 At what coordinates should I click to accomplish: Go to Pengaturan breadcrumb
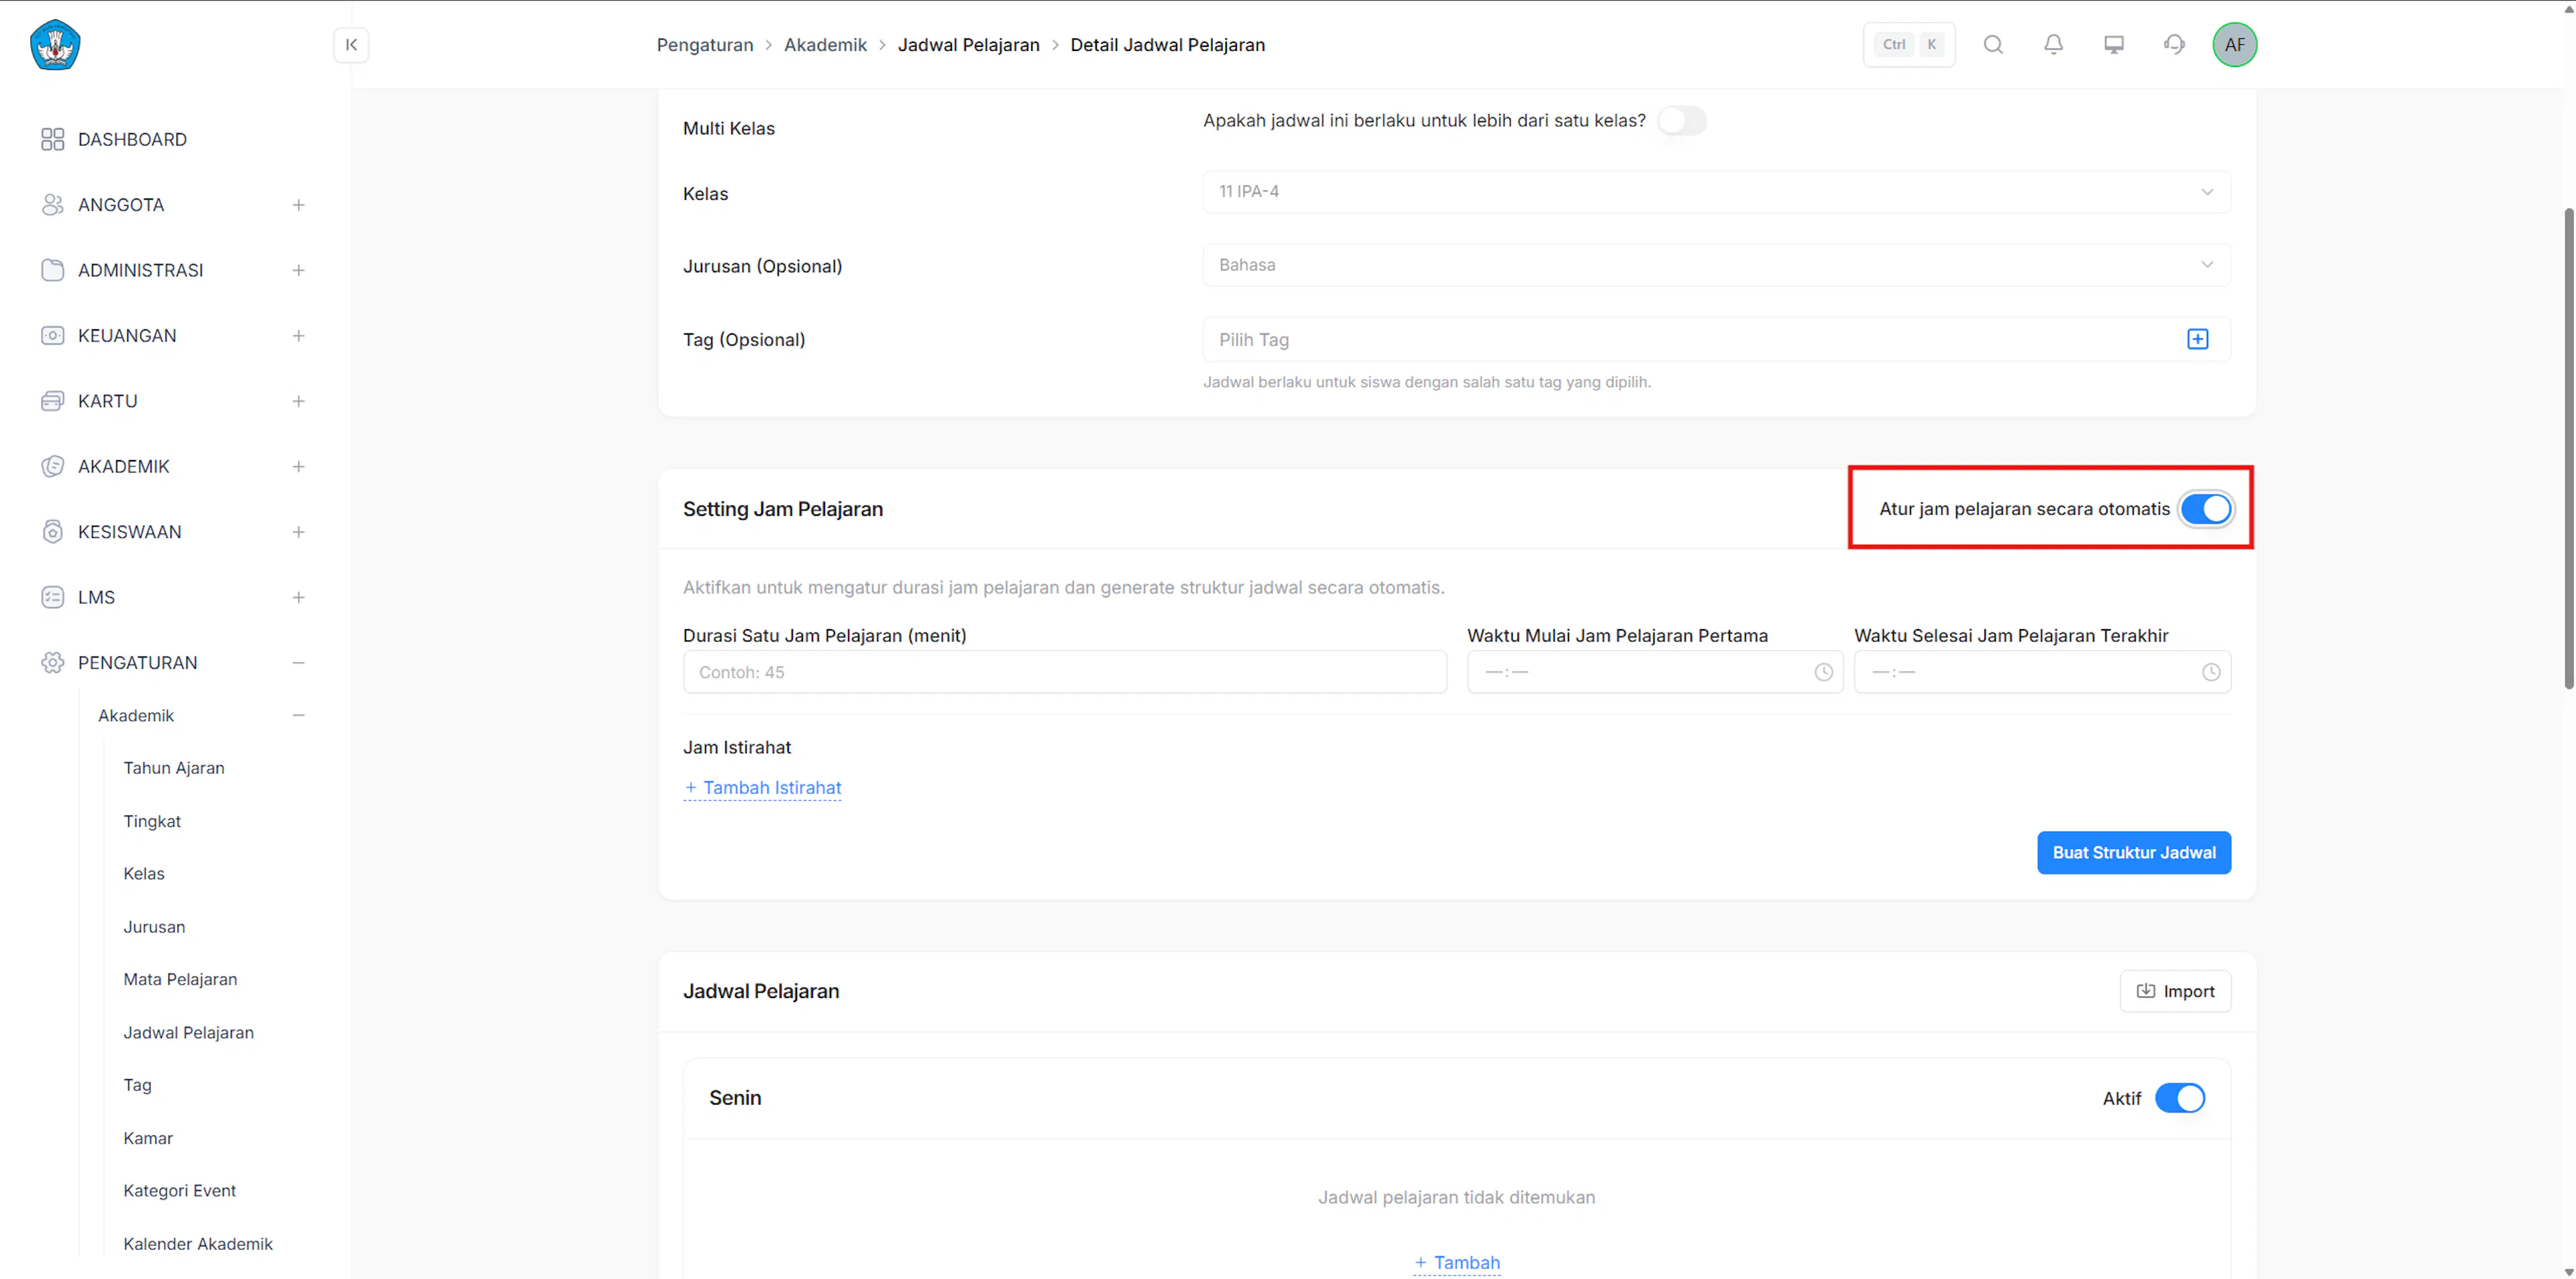(x=704, y=44)
